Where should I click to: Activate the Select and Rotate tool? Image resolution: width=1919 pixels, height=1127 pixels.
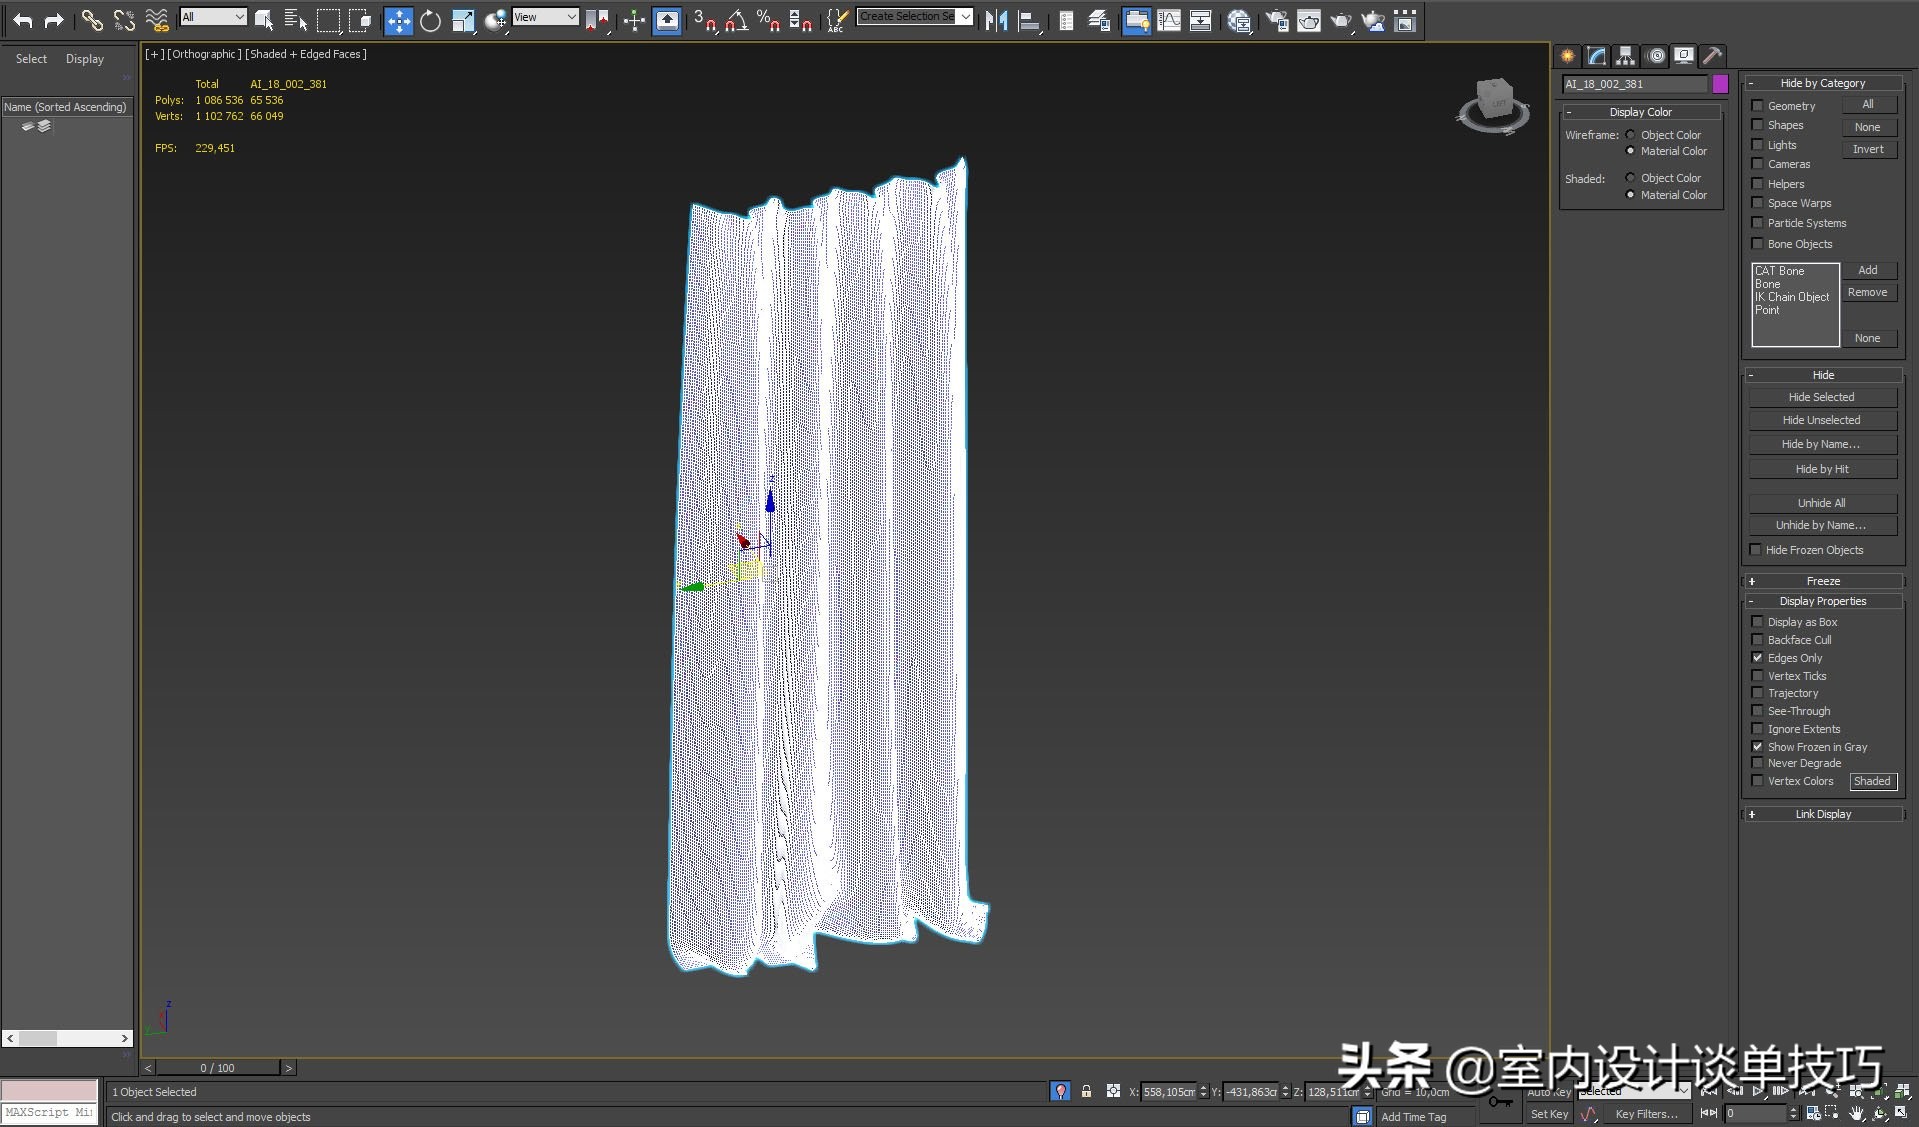coord(430,21)
